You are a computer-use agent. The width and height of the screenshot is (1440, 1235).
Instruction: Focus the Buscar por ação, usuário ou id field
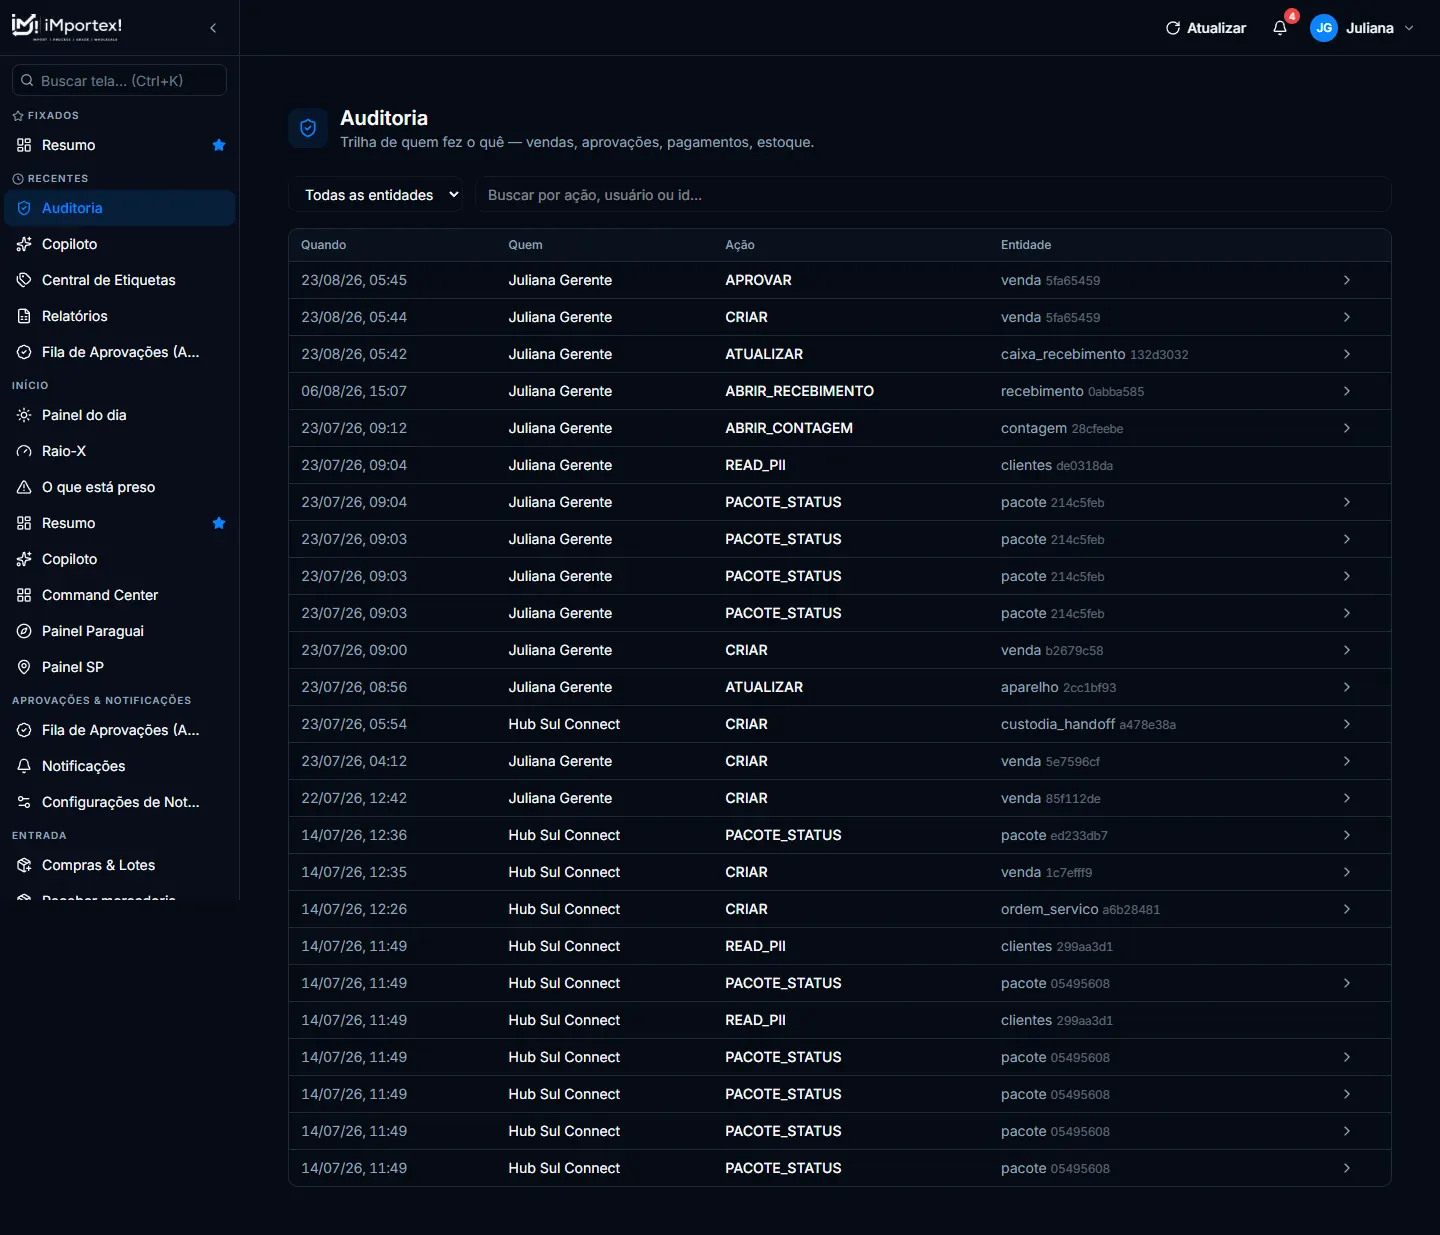pos(933,195)
